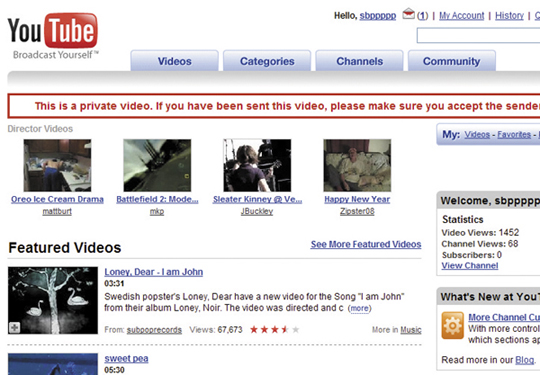Click the Views: 67,673 count text
The image size is (540, 375).
(x=216, y=330)
